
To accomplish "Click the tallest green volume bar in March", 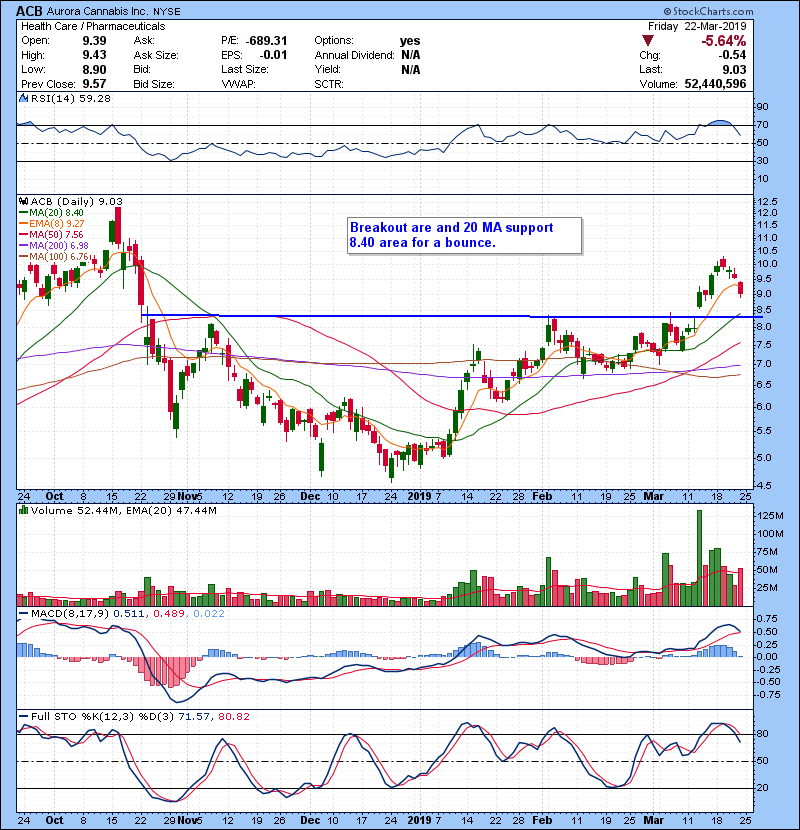I will tap(699, 558).
